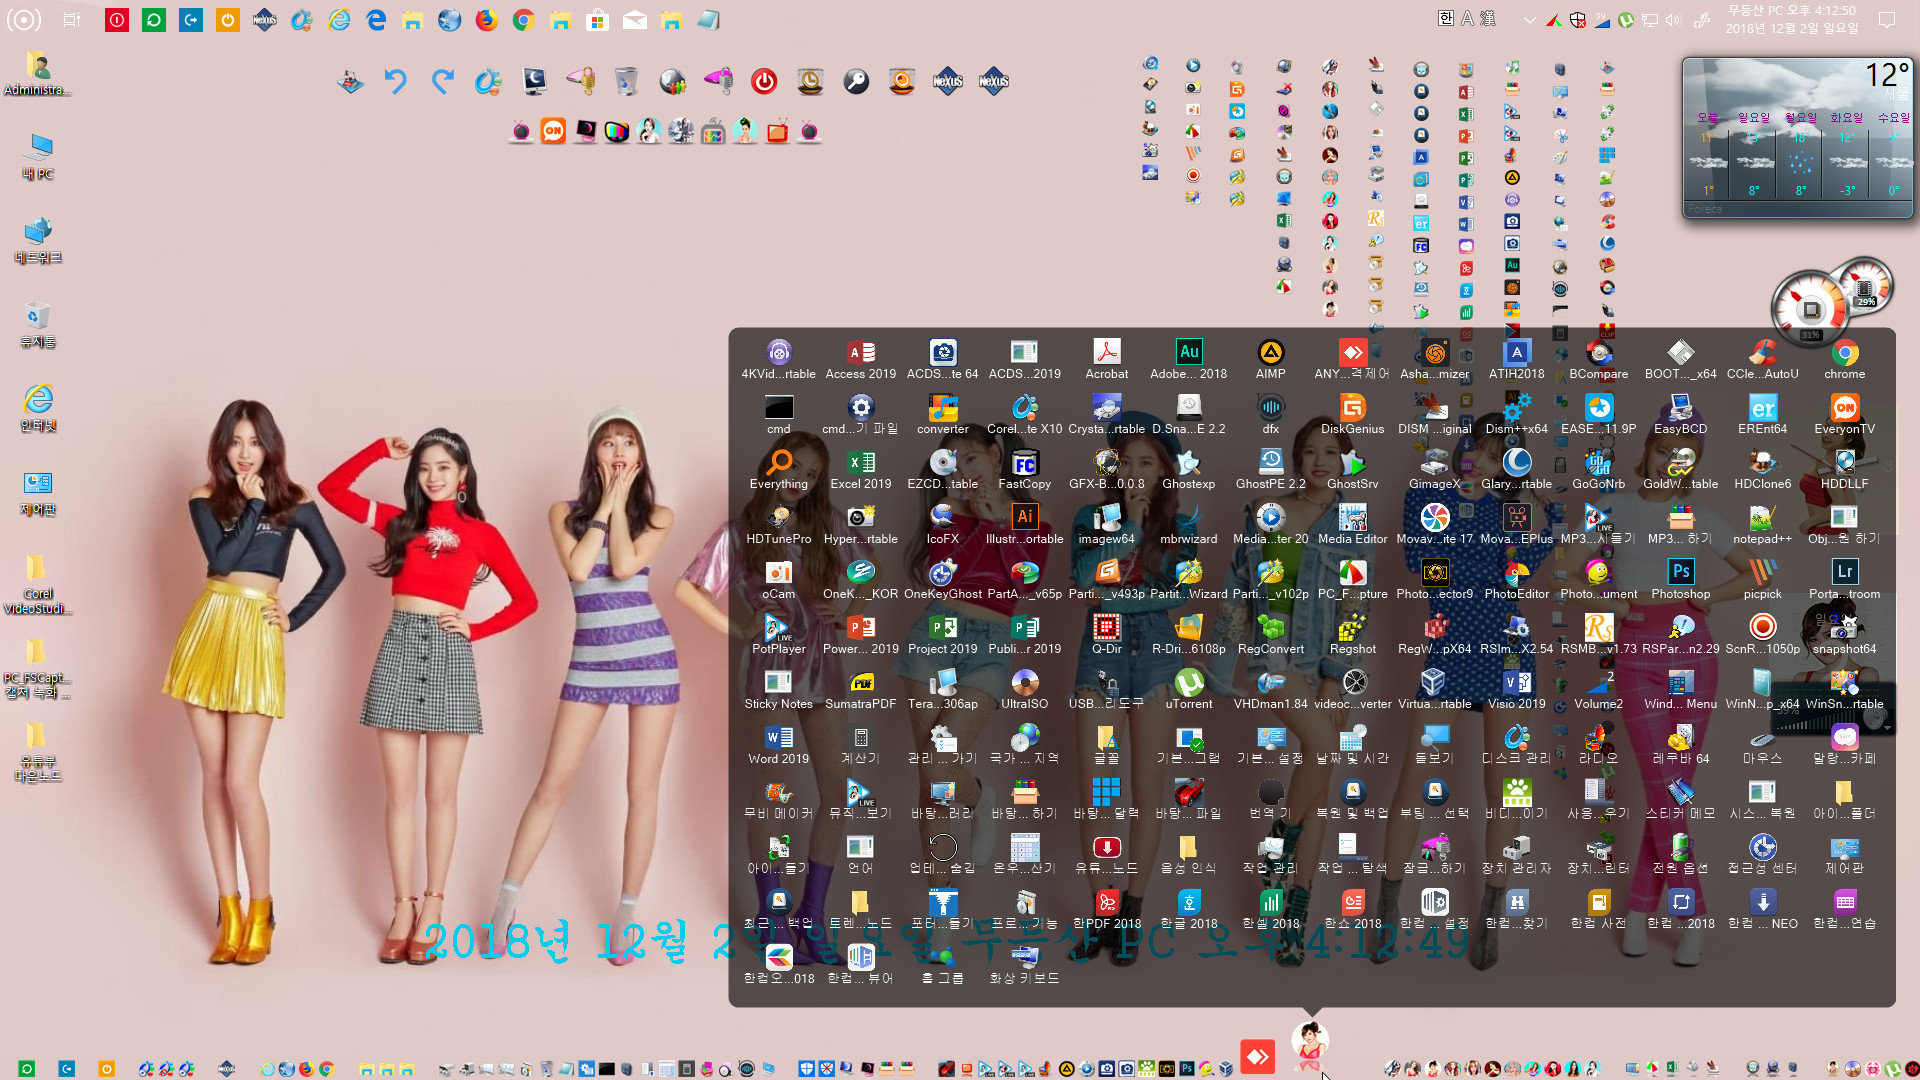Image resolution: width=1920 pixels, height=1080 pixels.
Task: Open the Corel VideoStudio desktop folder
Action: tap(38, 585)
